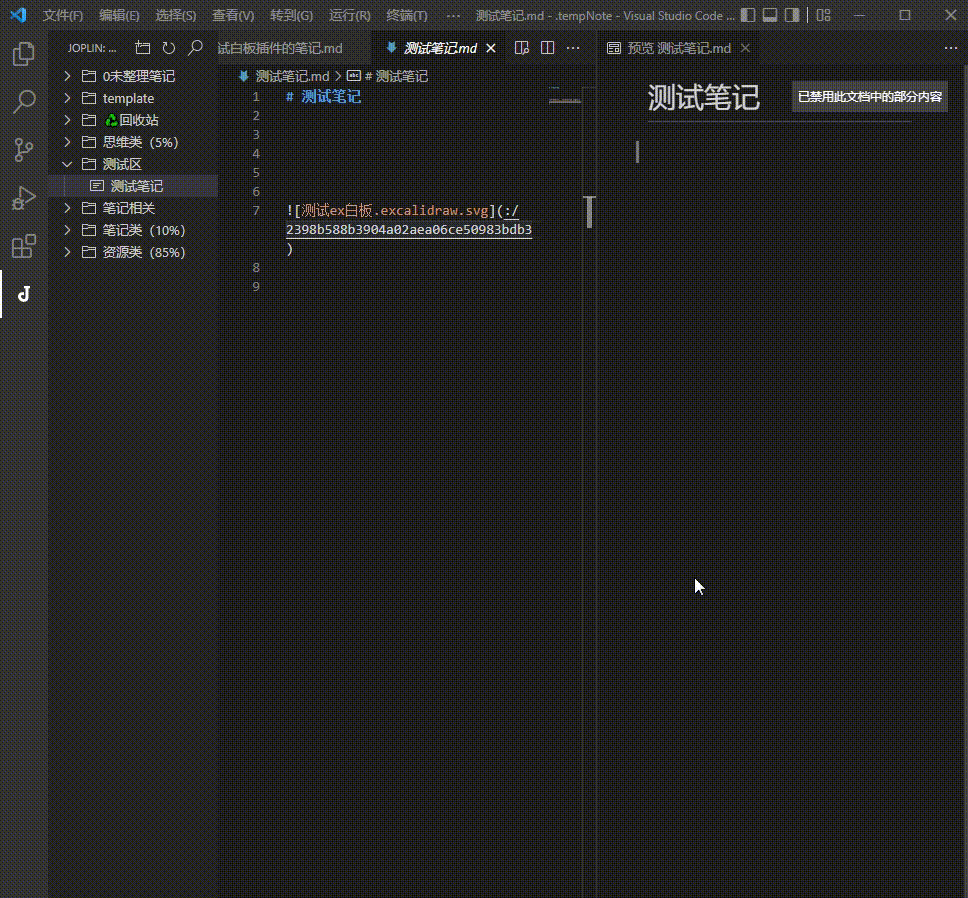
Task: Click the editor vertical scrollbar thumb
Action: click(590, 212)
